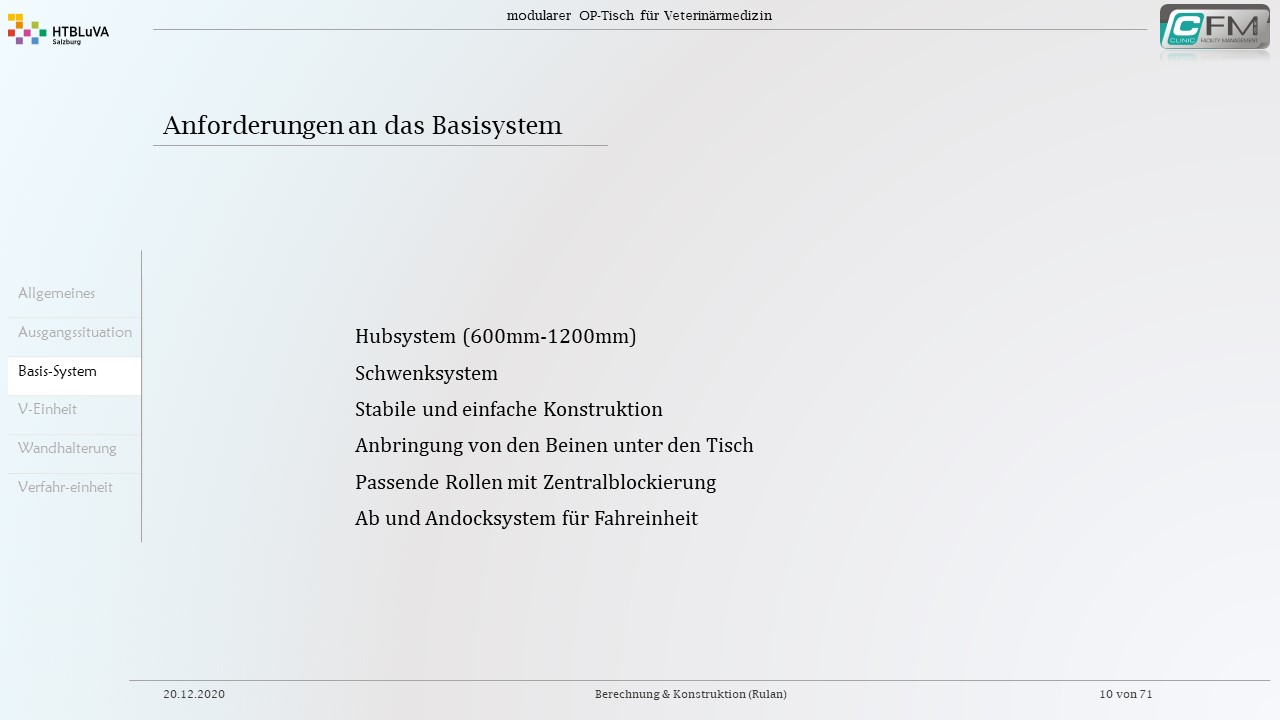Click the footer date 20.12.2020

click(x=194, y=694)
